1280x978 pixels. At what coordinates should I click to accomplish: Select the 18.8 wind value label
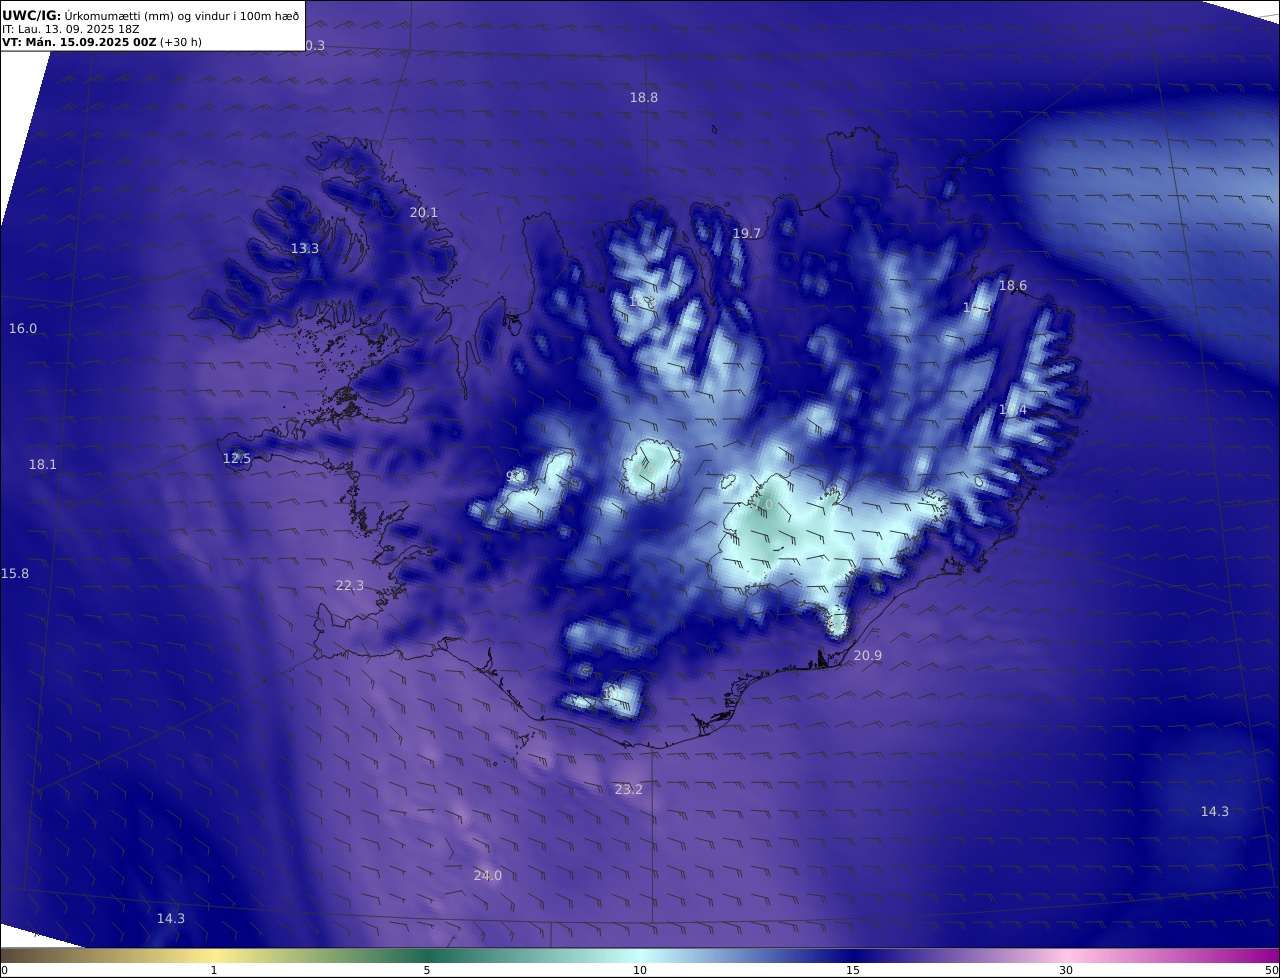pyautogui.click(x=644, y=98)
